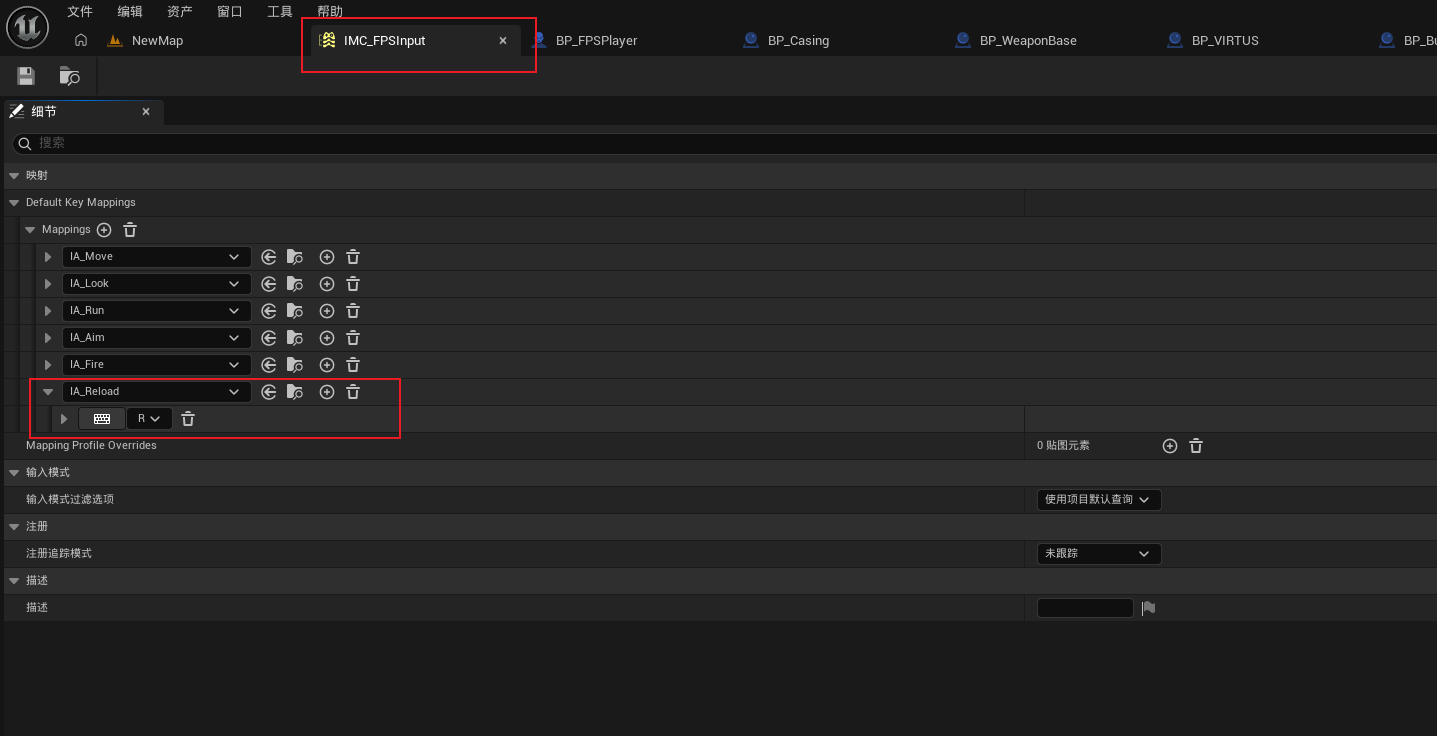1437x736 pixels.
Task: Expand the IA_Fire mapping row
Action: pyautogui.click(x=47, y=365)
